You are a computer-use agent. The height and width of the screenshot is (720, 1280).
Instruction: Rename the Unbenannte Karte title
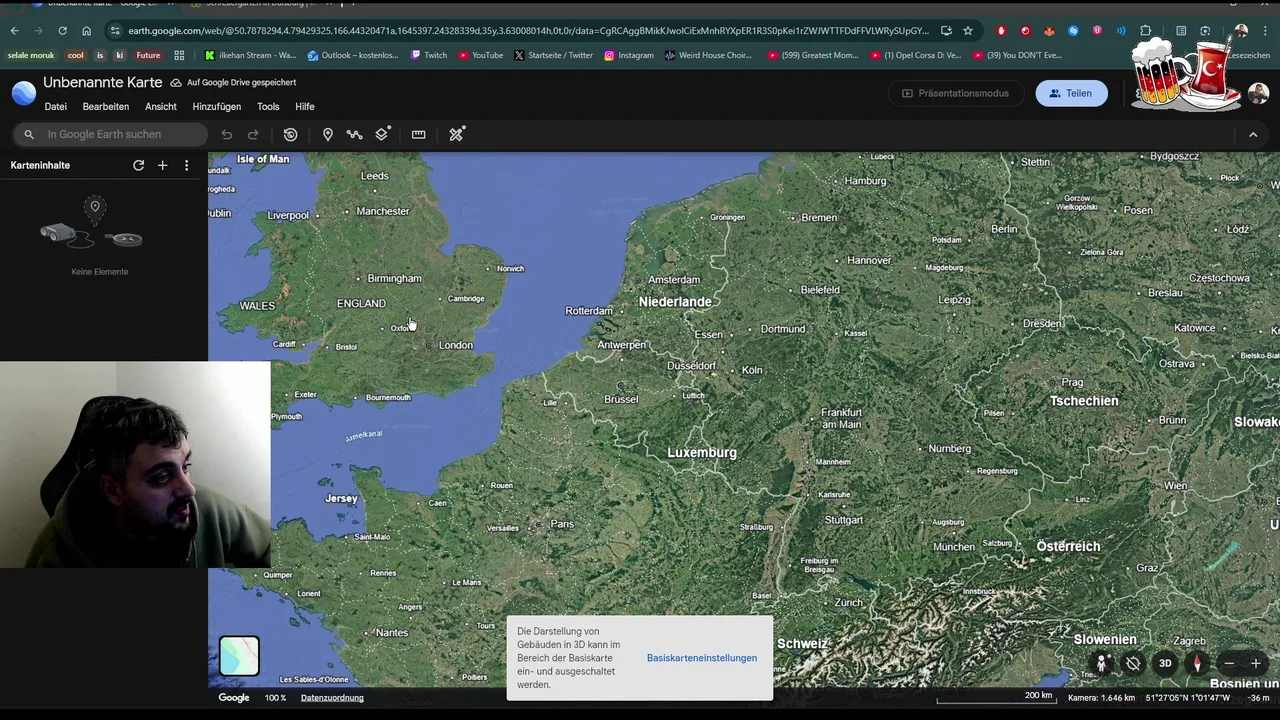click(x=103, y=82)
